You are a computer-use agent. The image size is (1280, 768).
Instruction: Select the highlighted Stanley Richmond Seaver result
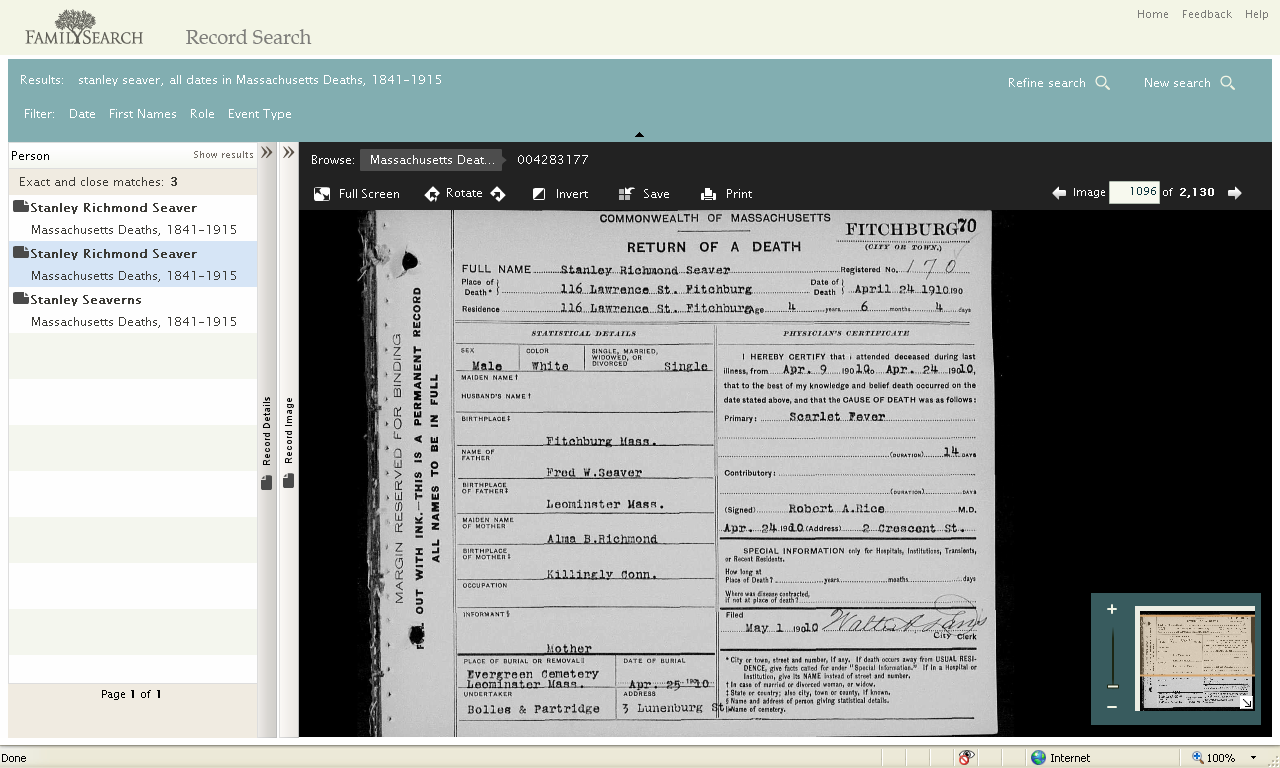tap(133, 264)
